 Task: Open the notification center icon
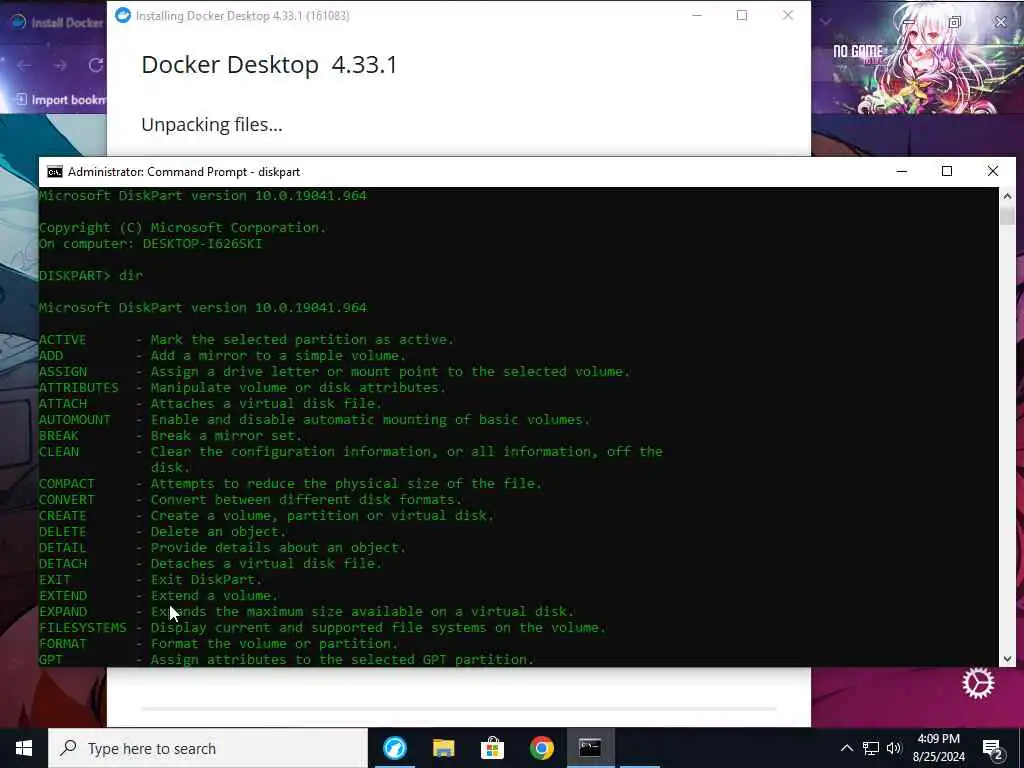point(993,749)
